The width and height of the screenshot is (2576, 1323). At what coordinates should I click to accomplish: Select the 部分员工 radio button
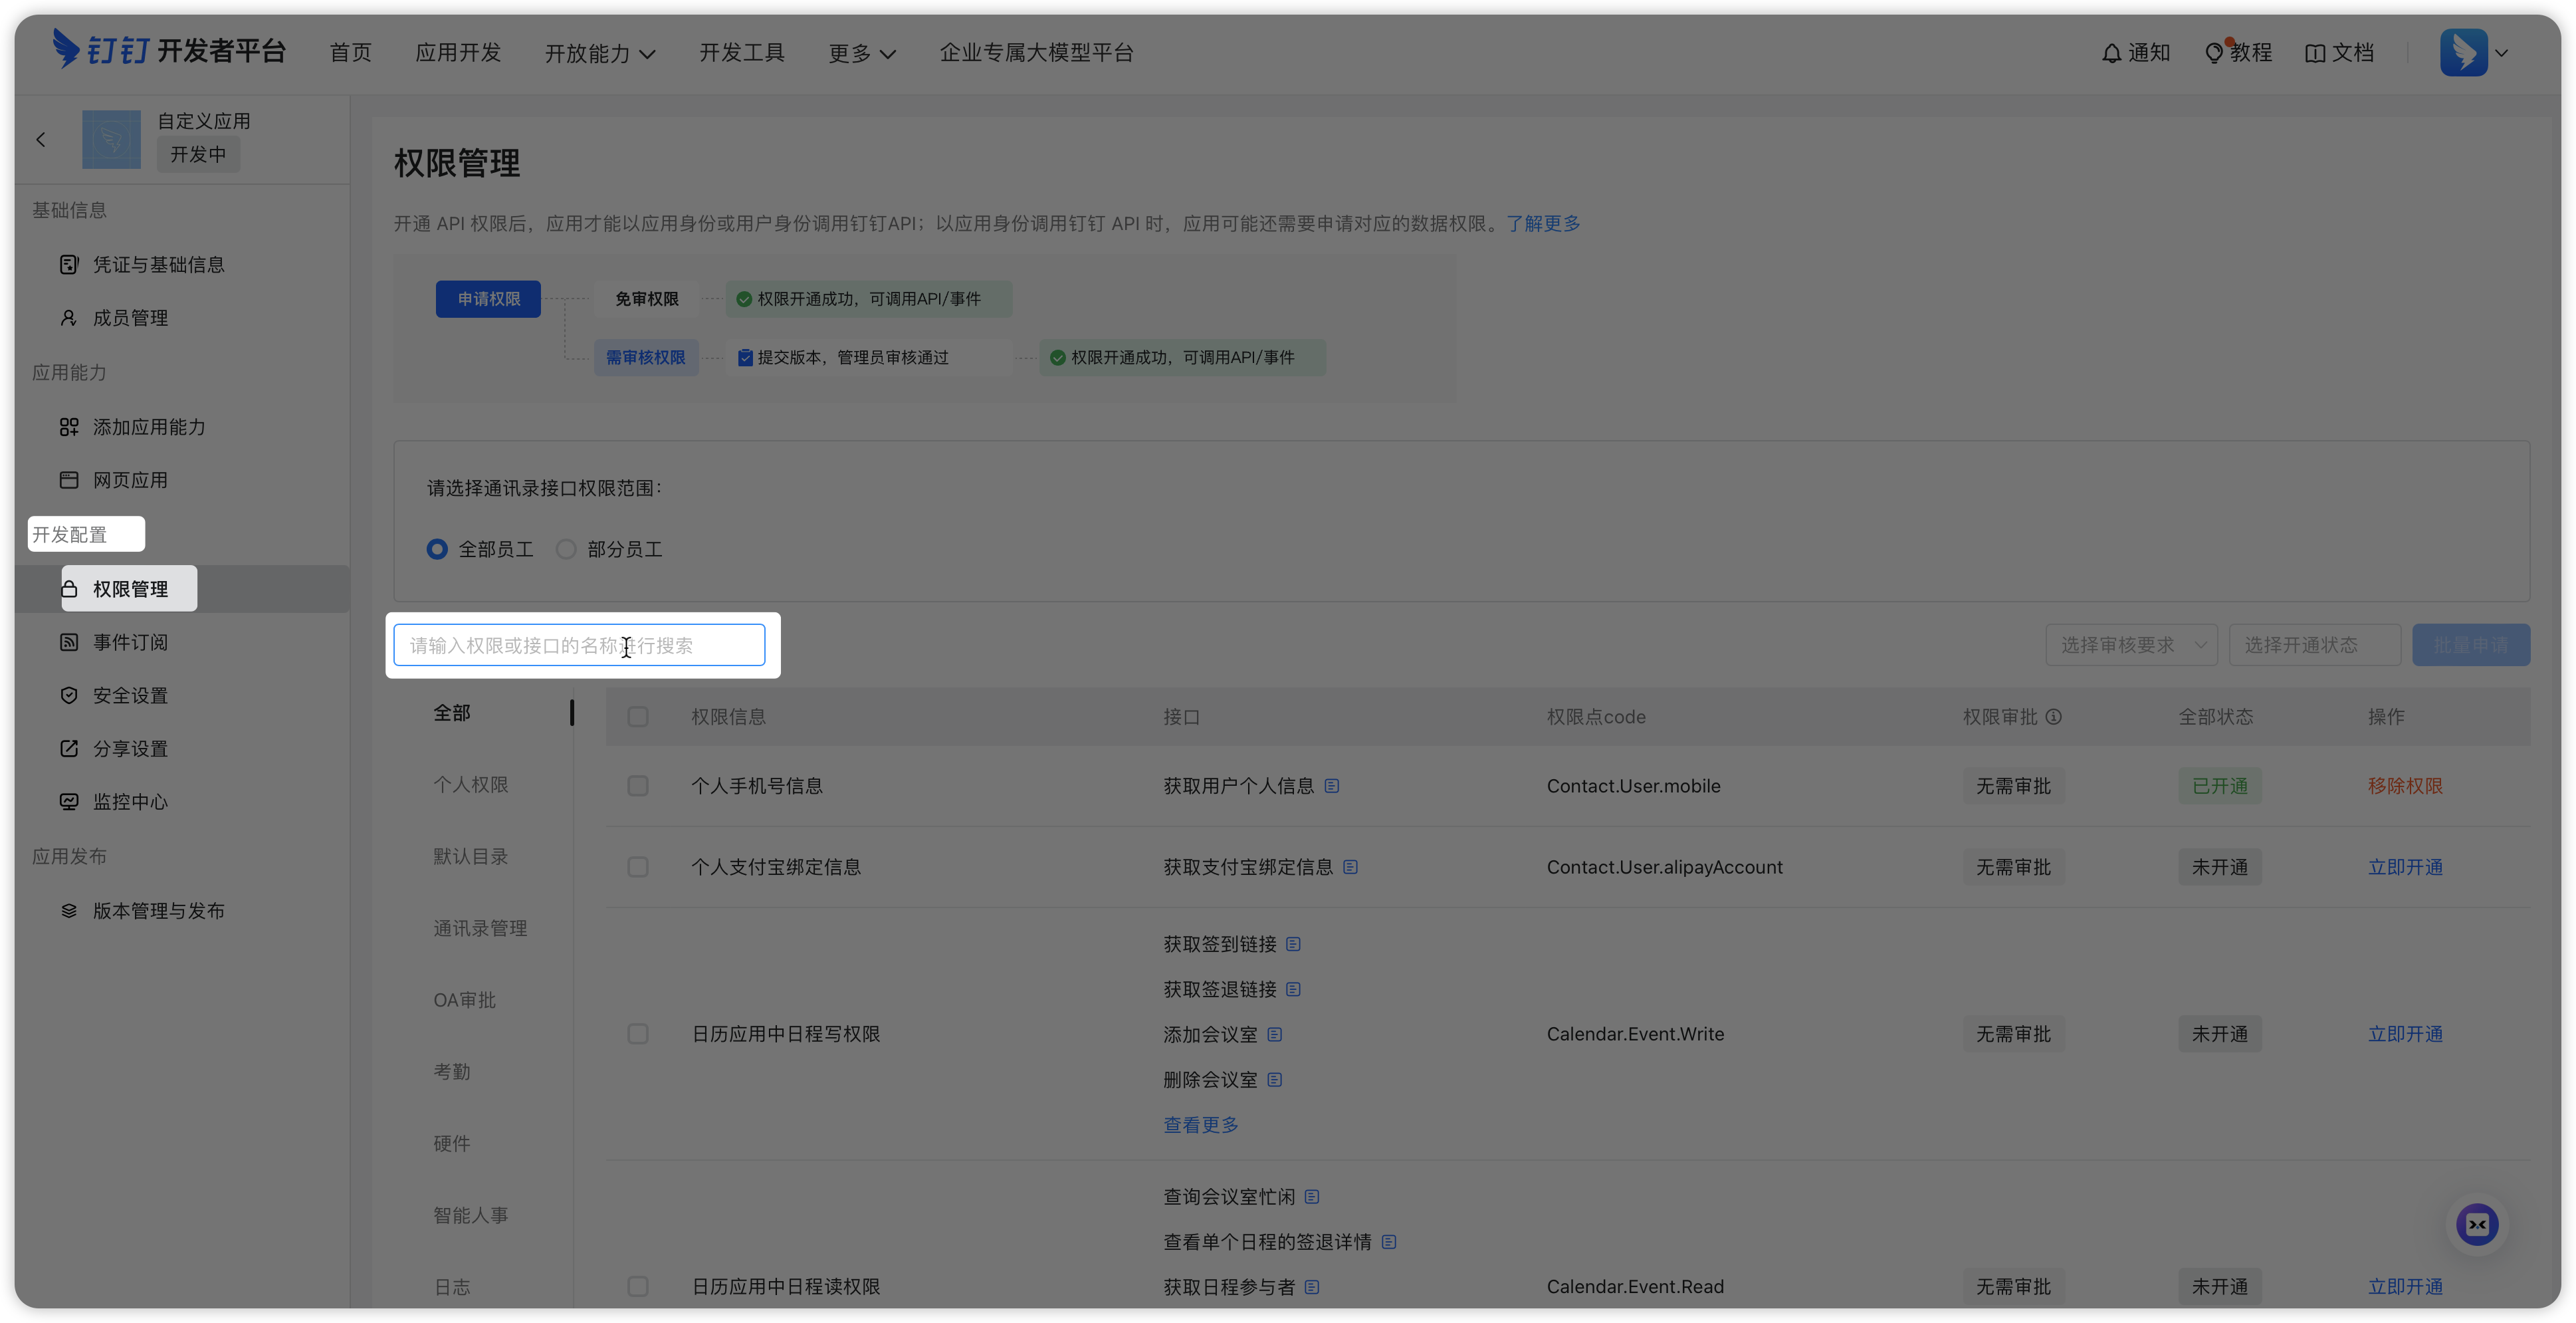coord(566,549)
